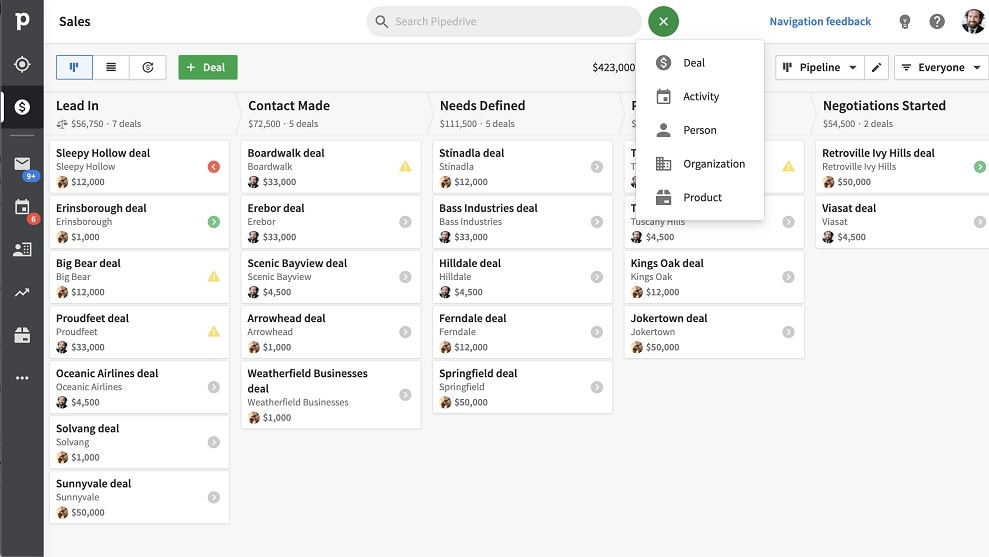Screen dimensions: 989x557
Task: Click red overdue icon on Sleepy Hollow deal
Action: click(x=214, y=167)
